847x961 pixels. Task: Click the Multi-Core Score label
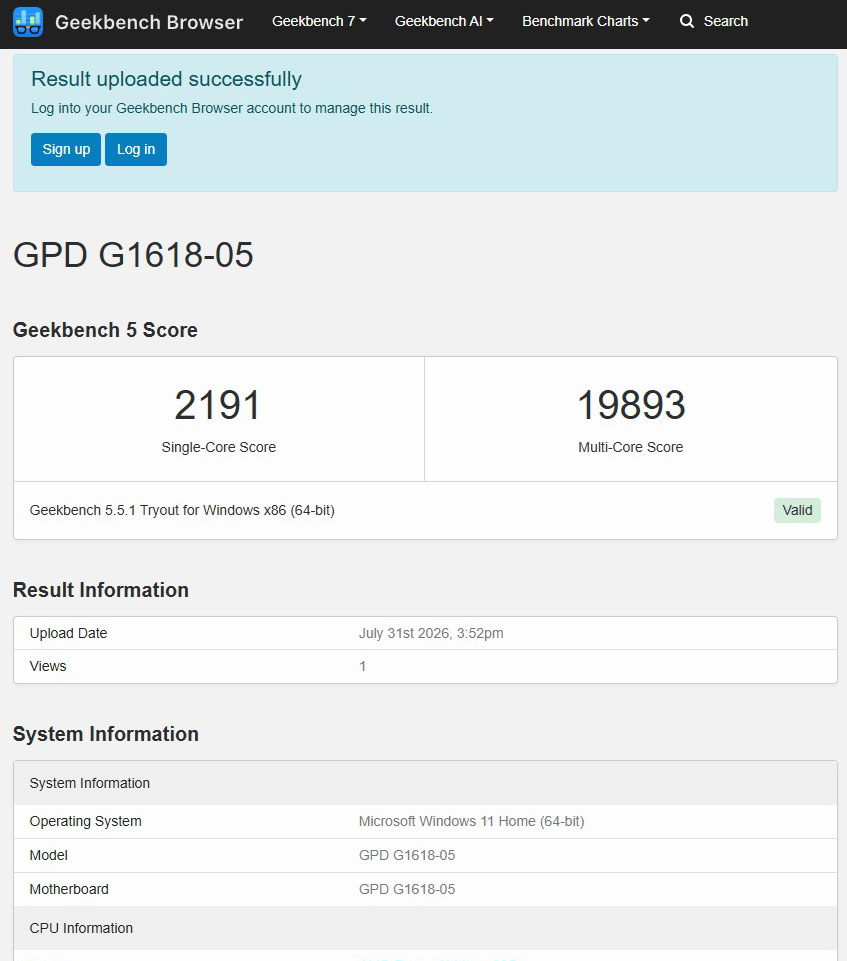coord(631,447)
